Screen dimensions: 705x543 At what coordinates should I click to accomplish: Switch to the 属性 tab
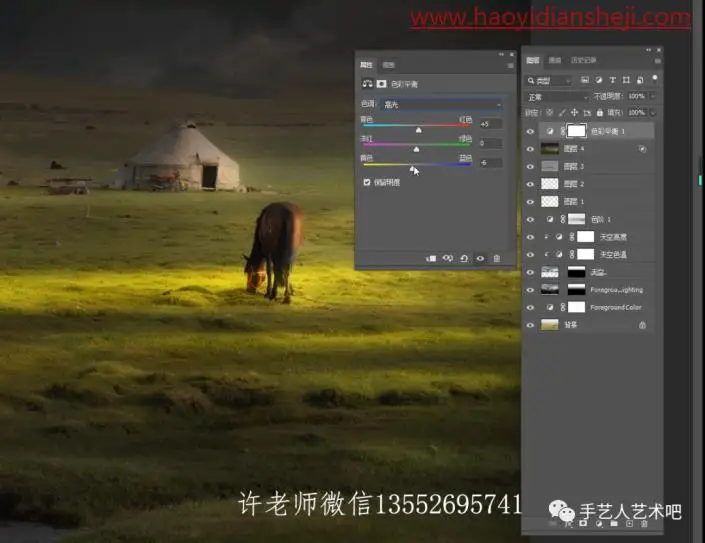[x=366, y=65]
